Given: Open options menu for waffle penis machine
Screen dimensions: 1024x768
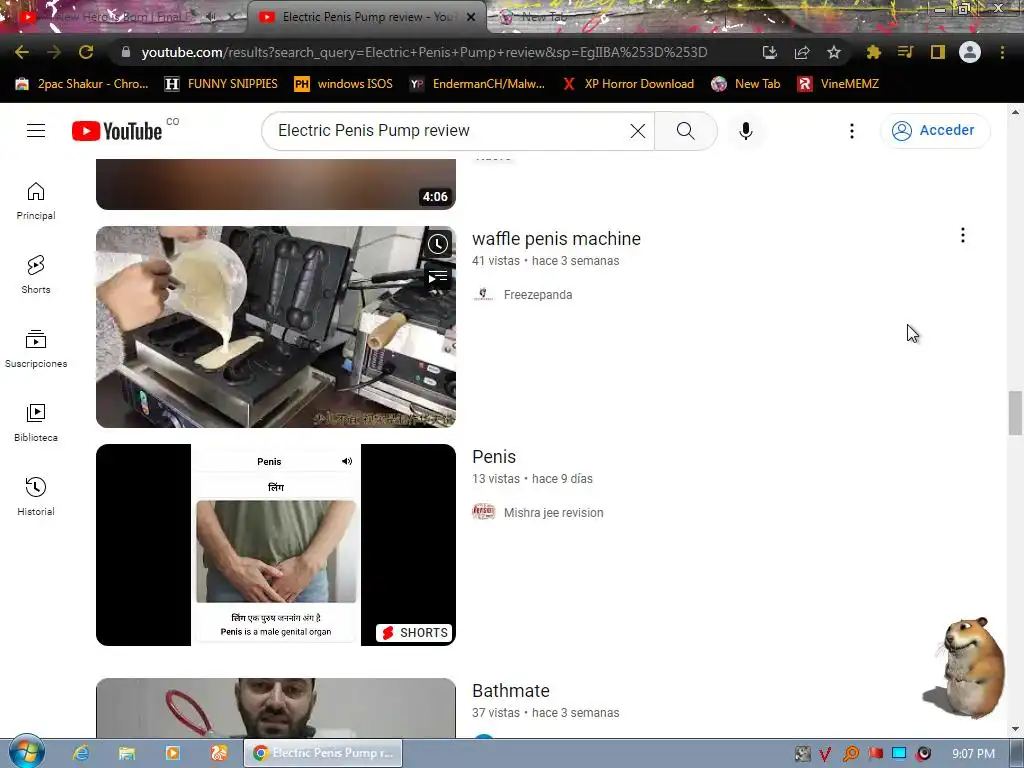Looking at the screenshot, I should [x=963, y=235].
